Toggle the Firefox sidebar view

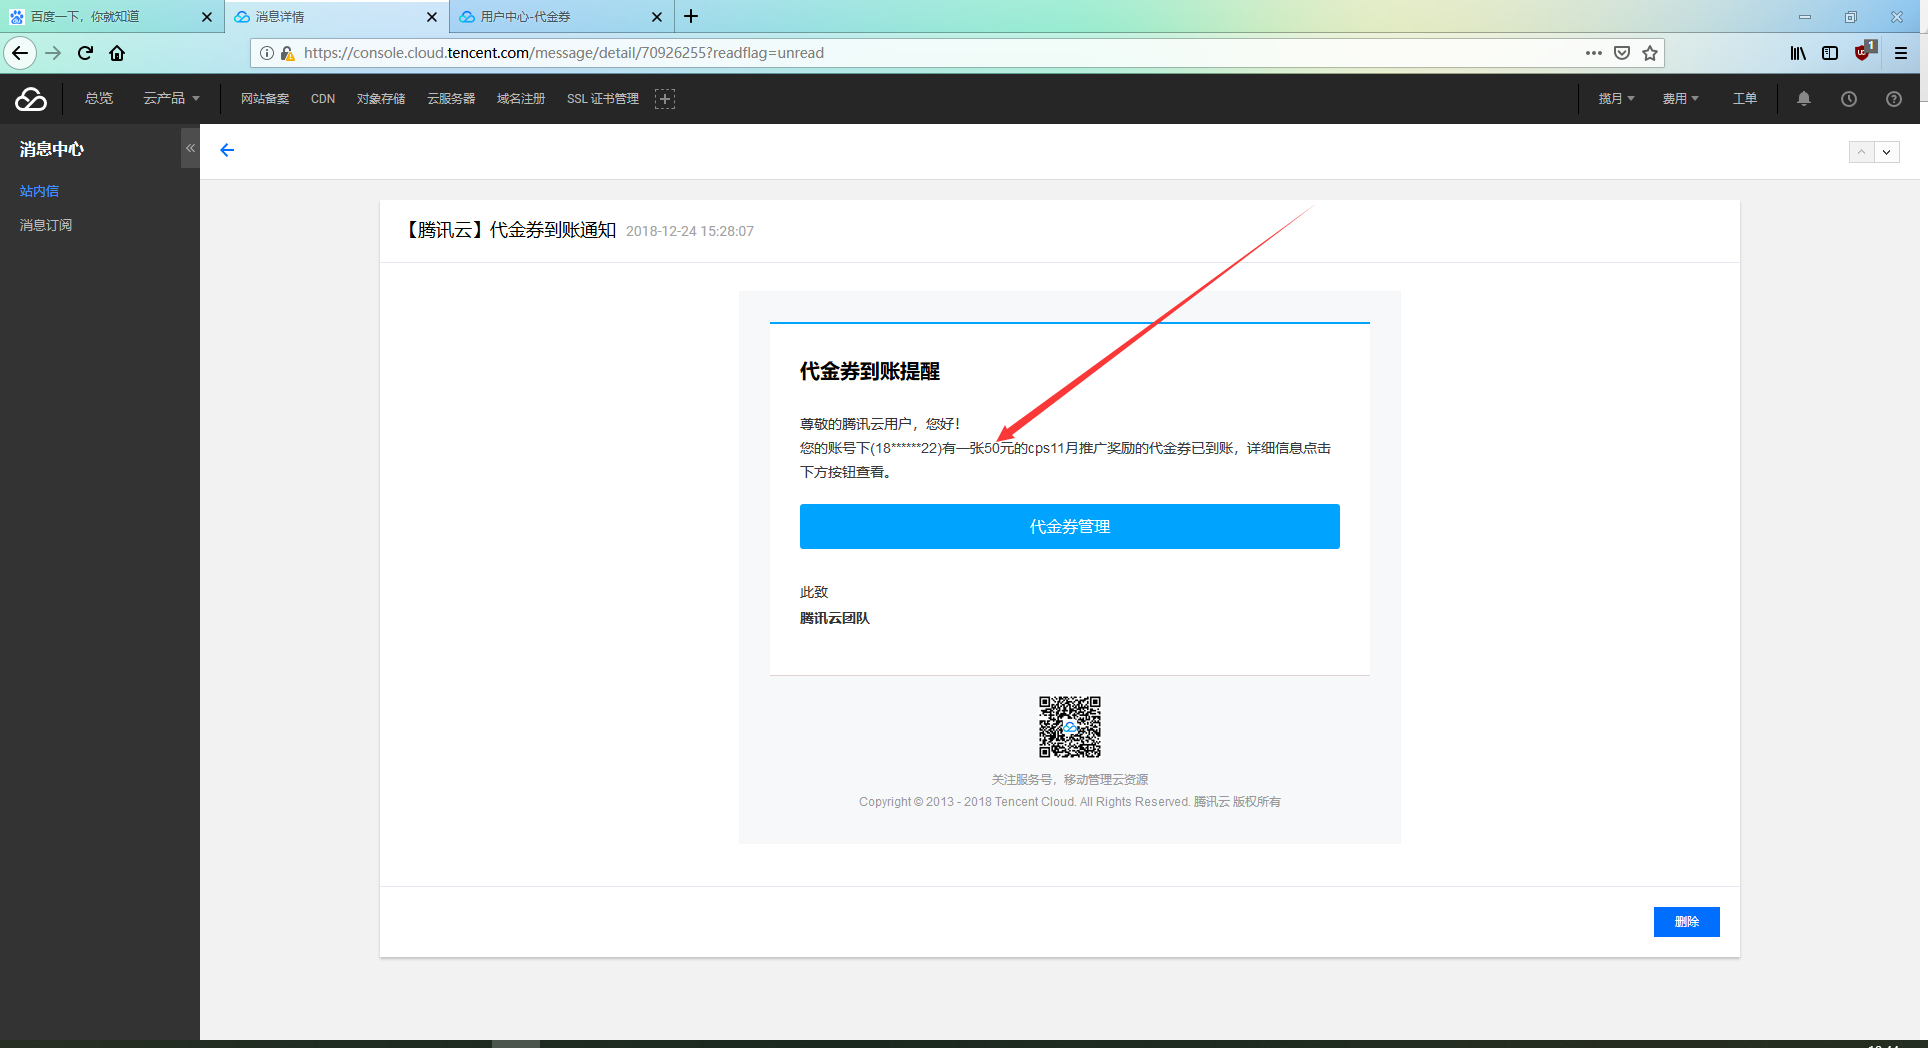click(1830, 53)
